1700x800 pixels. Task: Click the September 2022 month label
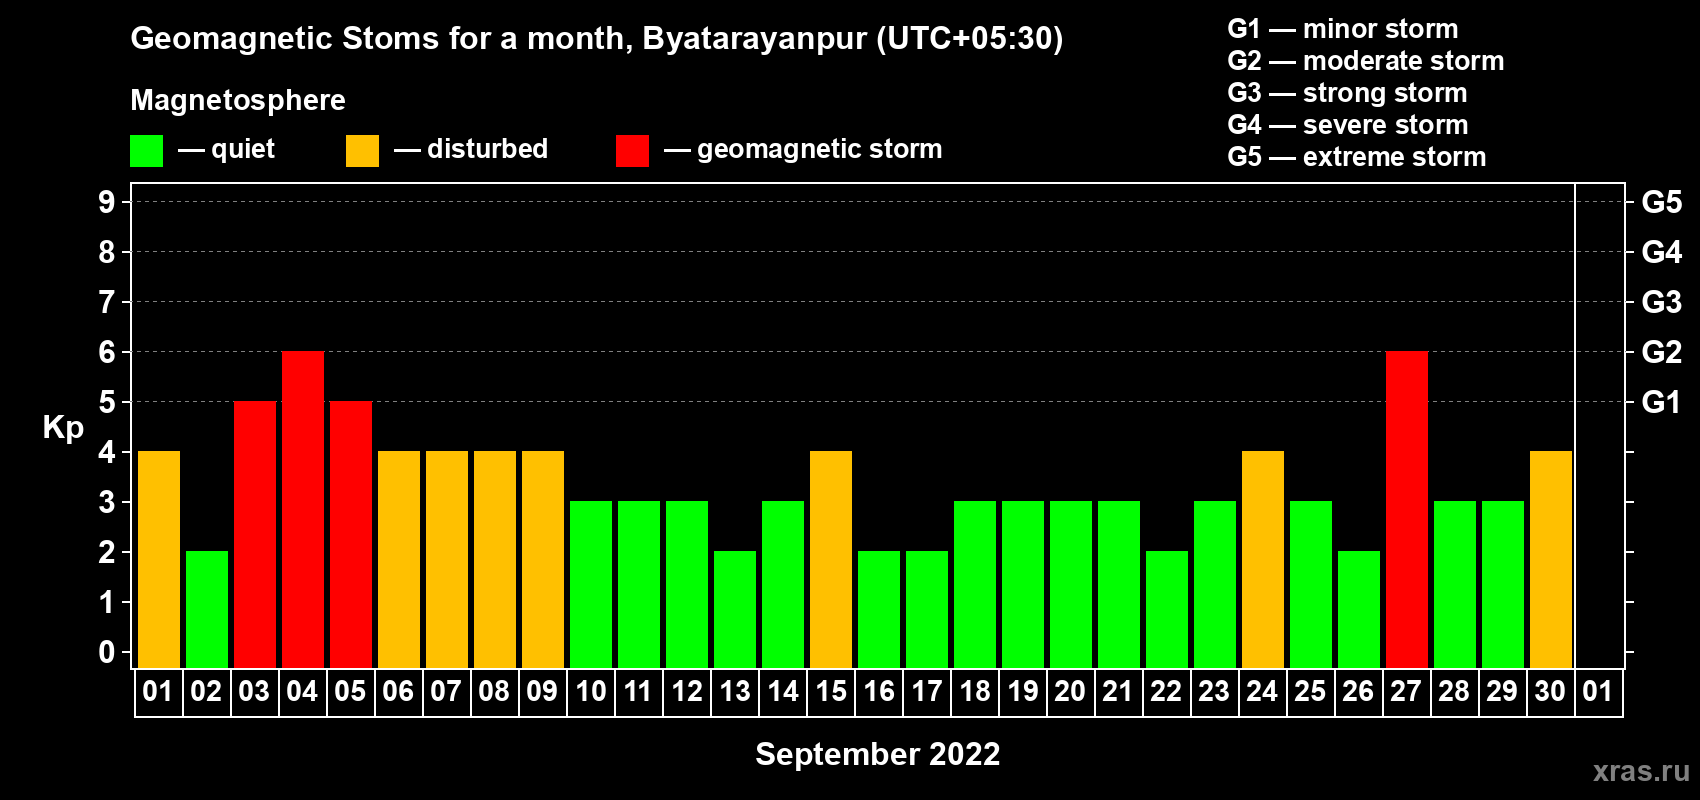[878, 754]
